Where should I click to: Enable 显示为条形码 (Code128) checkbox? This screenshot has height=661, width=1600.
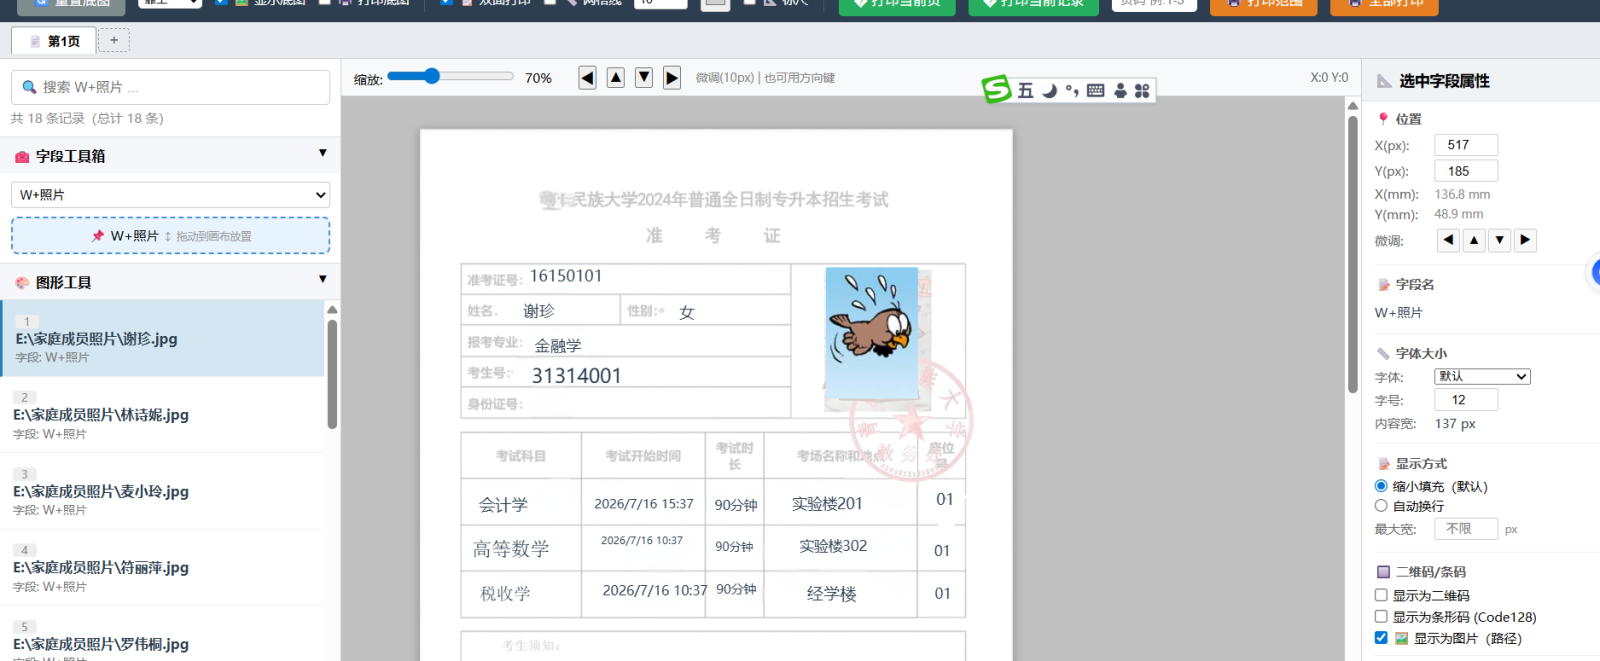coord(1381,617)
